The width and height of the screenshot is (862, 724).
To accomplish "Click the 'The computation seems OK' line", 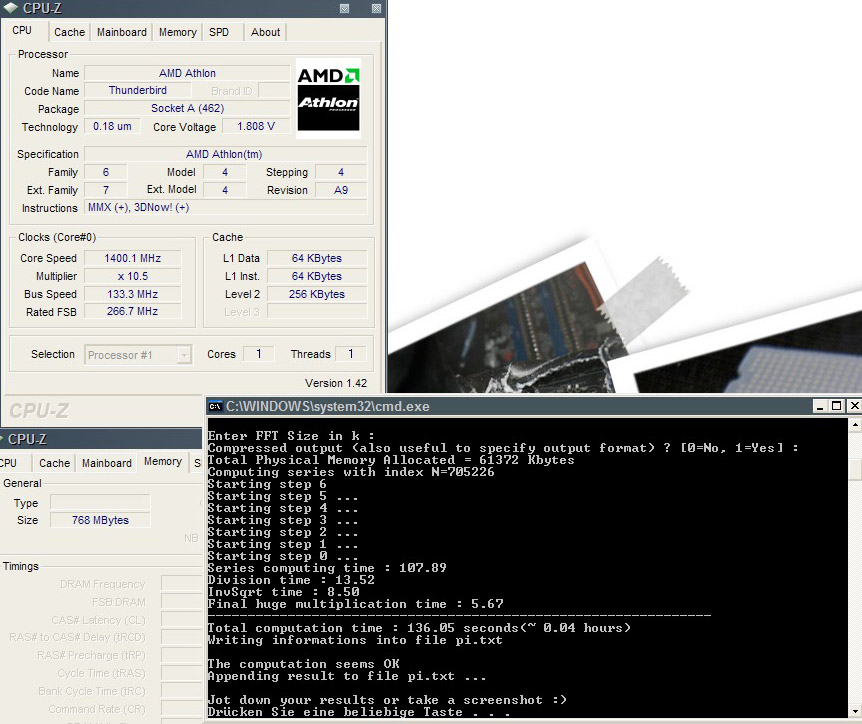I will 303,664.
